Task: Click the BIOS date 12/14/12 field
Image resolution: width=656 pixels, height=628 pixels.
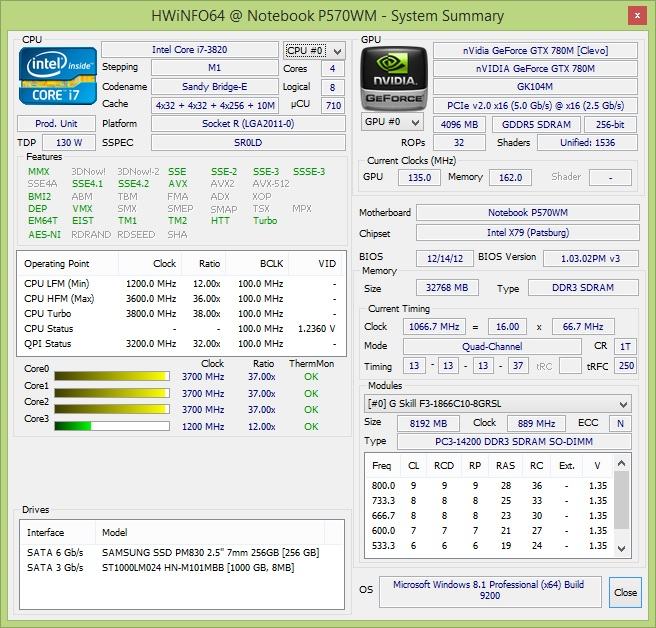Action: click(x=445, y=258)
